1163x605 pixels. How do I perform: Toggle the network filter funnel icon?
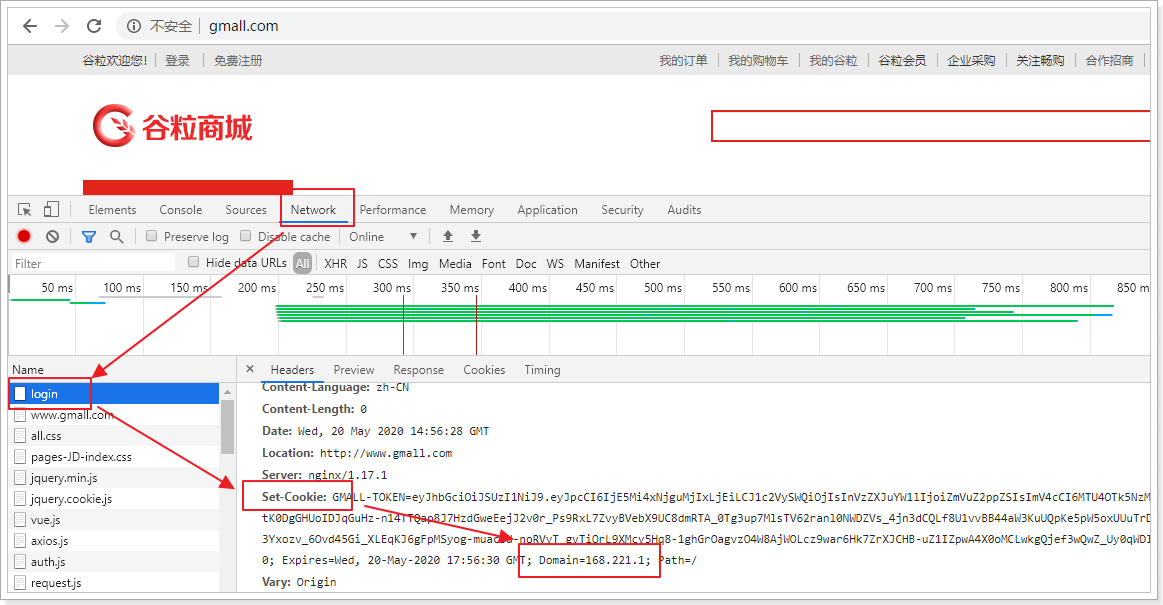[89, 237]
